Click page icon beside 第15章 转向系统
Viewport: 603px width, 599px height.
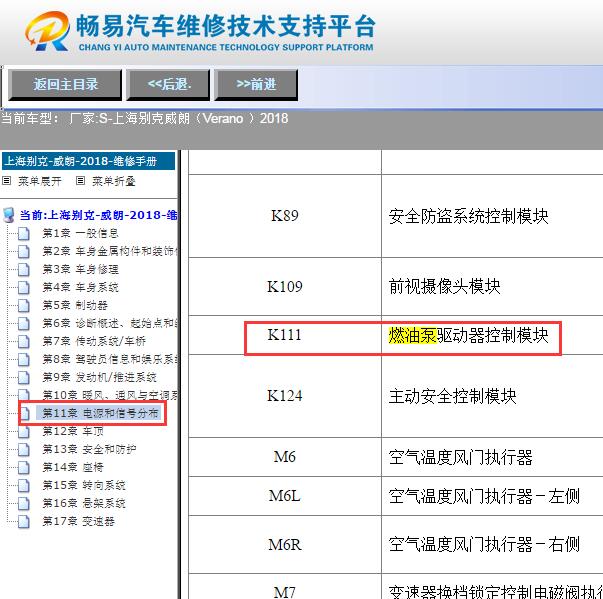(x=23, y=486)
